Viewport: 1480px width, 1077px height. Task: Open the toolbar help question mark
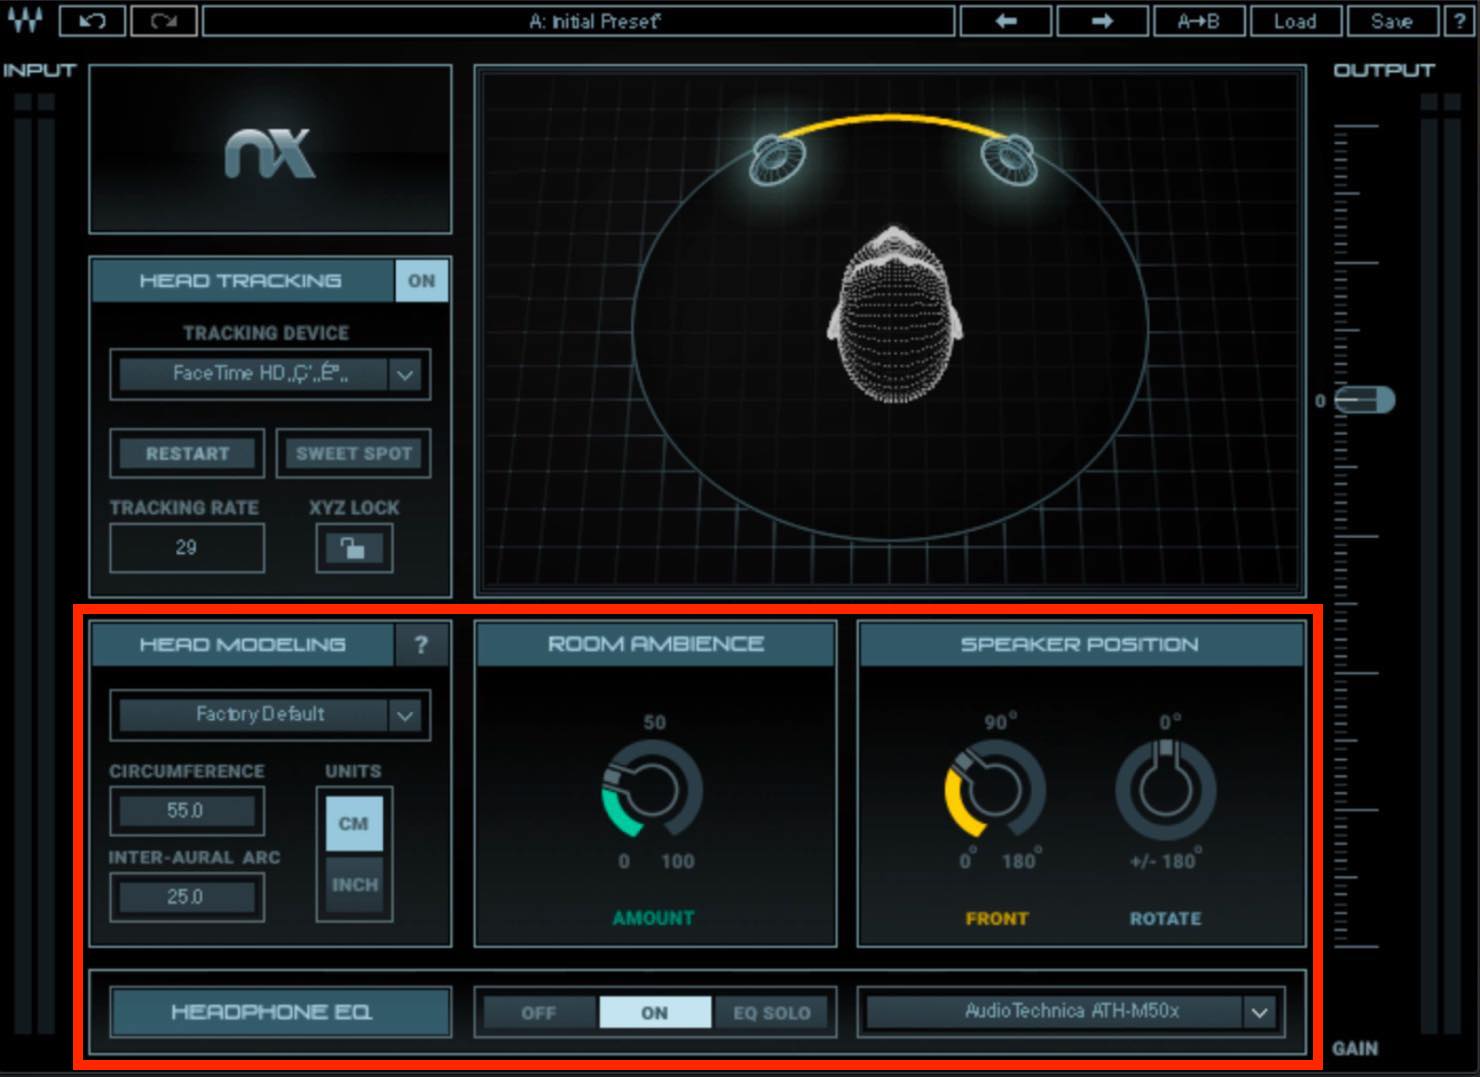pos(1462,20)
